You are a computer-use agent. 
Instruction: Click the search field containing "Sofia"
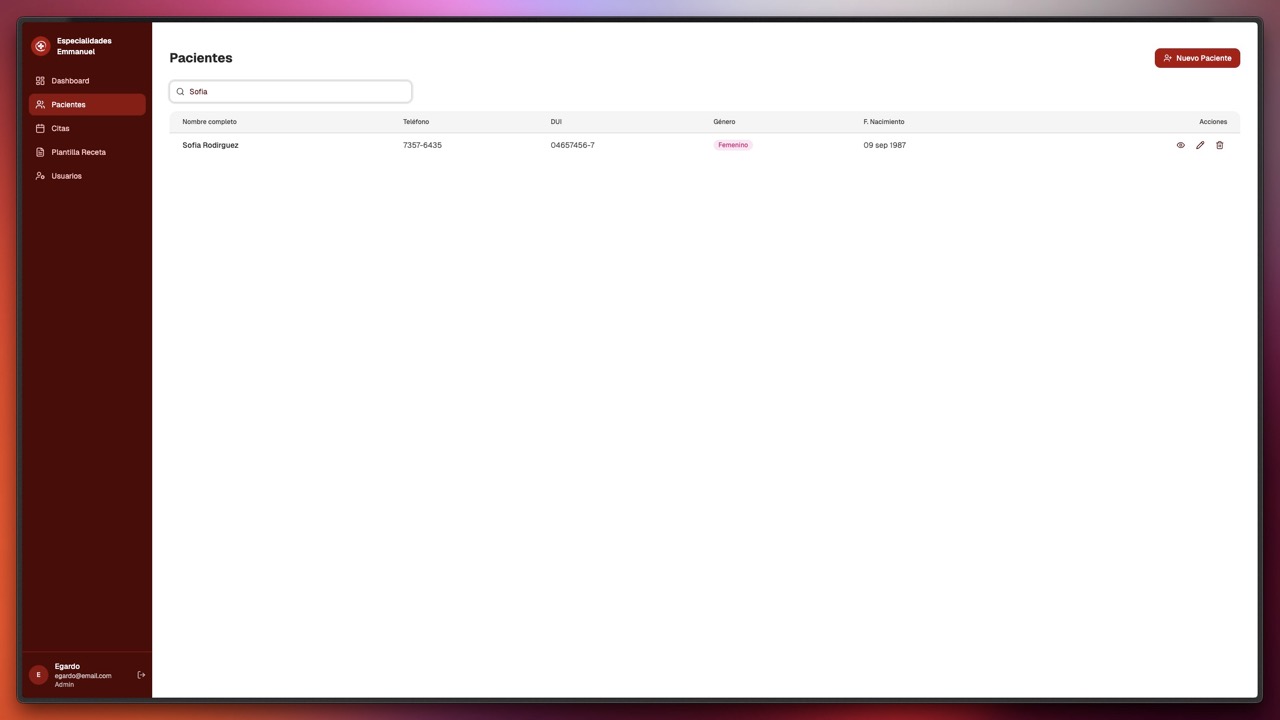(295, 92)
